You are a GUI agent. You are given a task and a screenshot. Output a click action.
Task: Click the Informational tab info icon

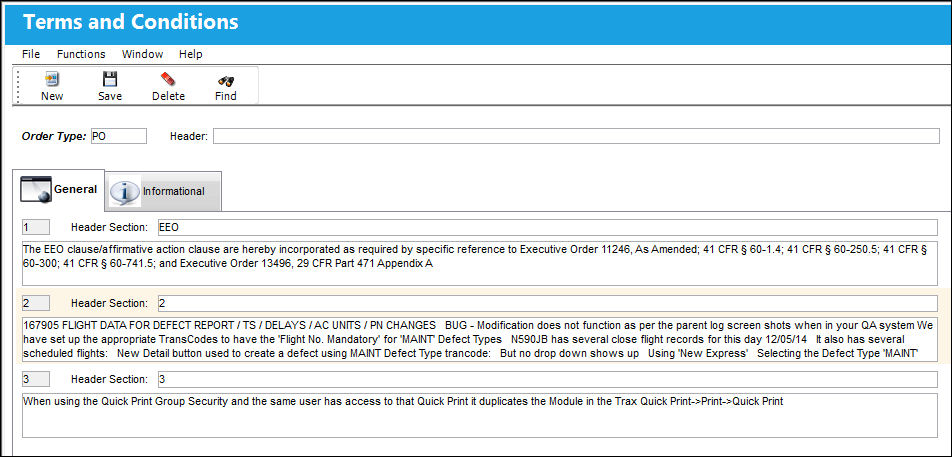tap(125, 191)
